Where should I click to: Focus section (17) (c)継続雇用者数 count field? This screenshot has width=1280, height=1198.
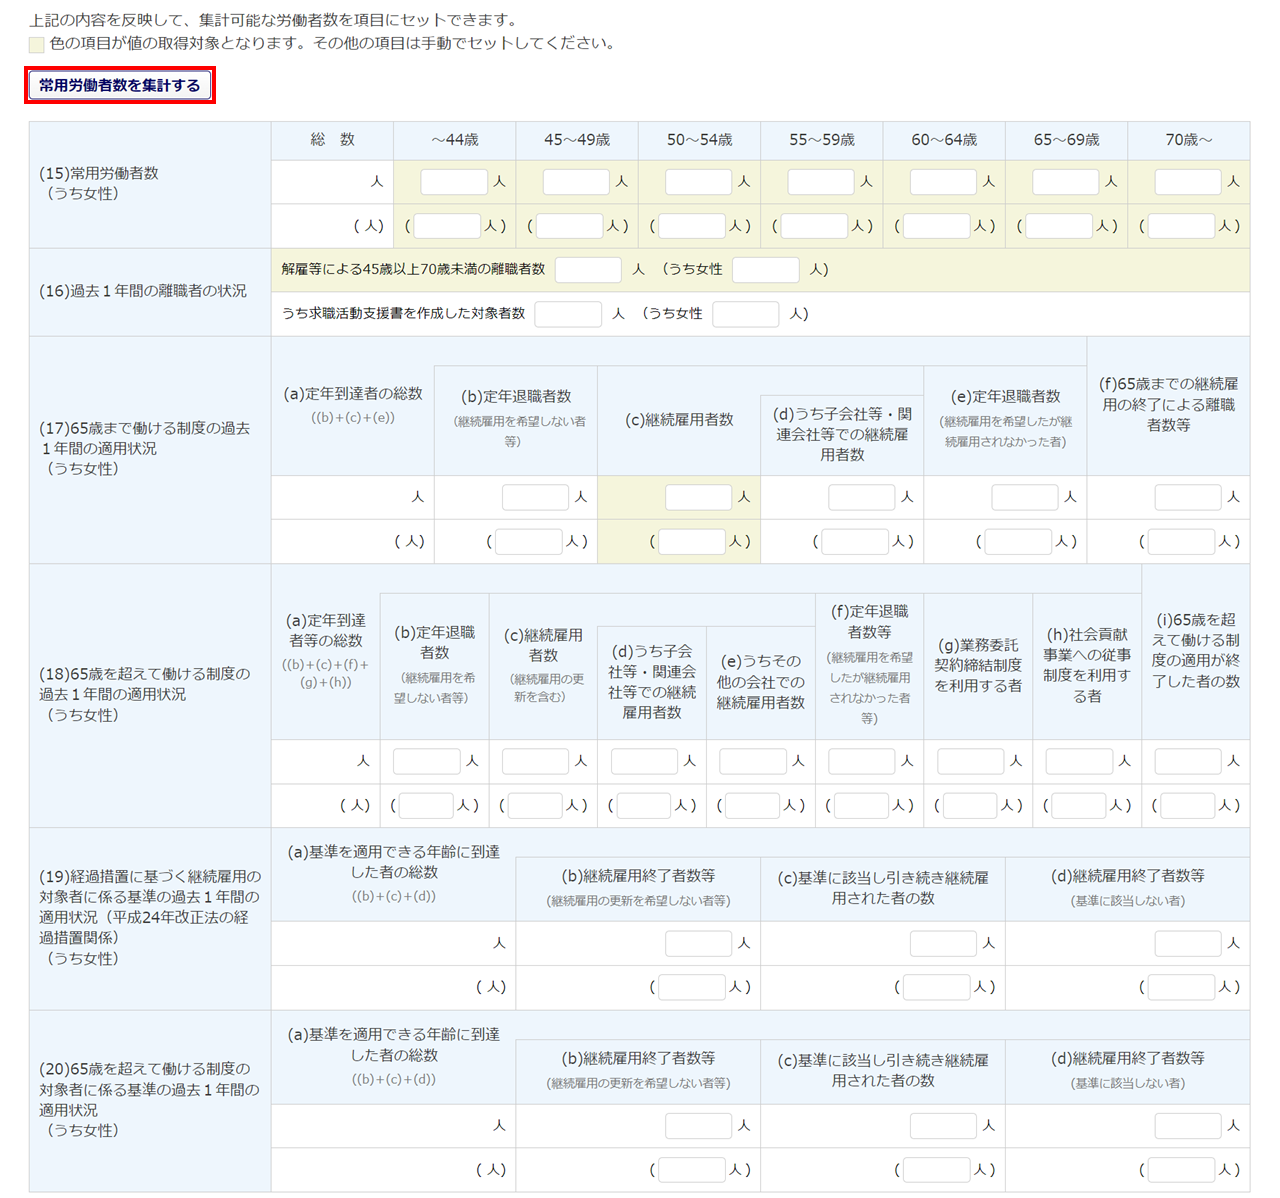[698, 497]
